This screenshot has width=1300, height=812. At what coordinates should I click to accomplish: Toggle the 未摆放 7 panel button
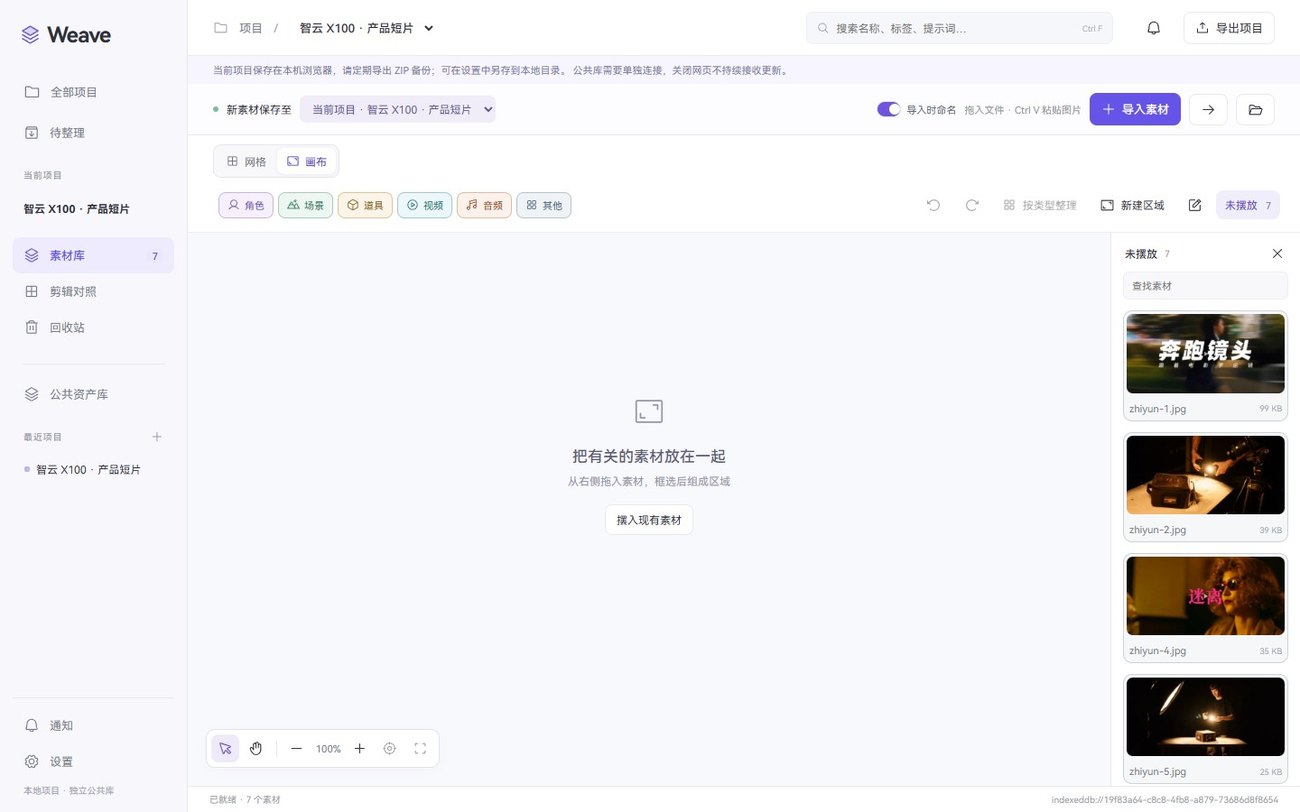pos(1248,205)
